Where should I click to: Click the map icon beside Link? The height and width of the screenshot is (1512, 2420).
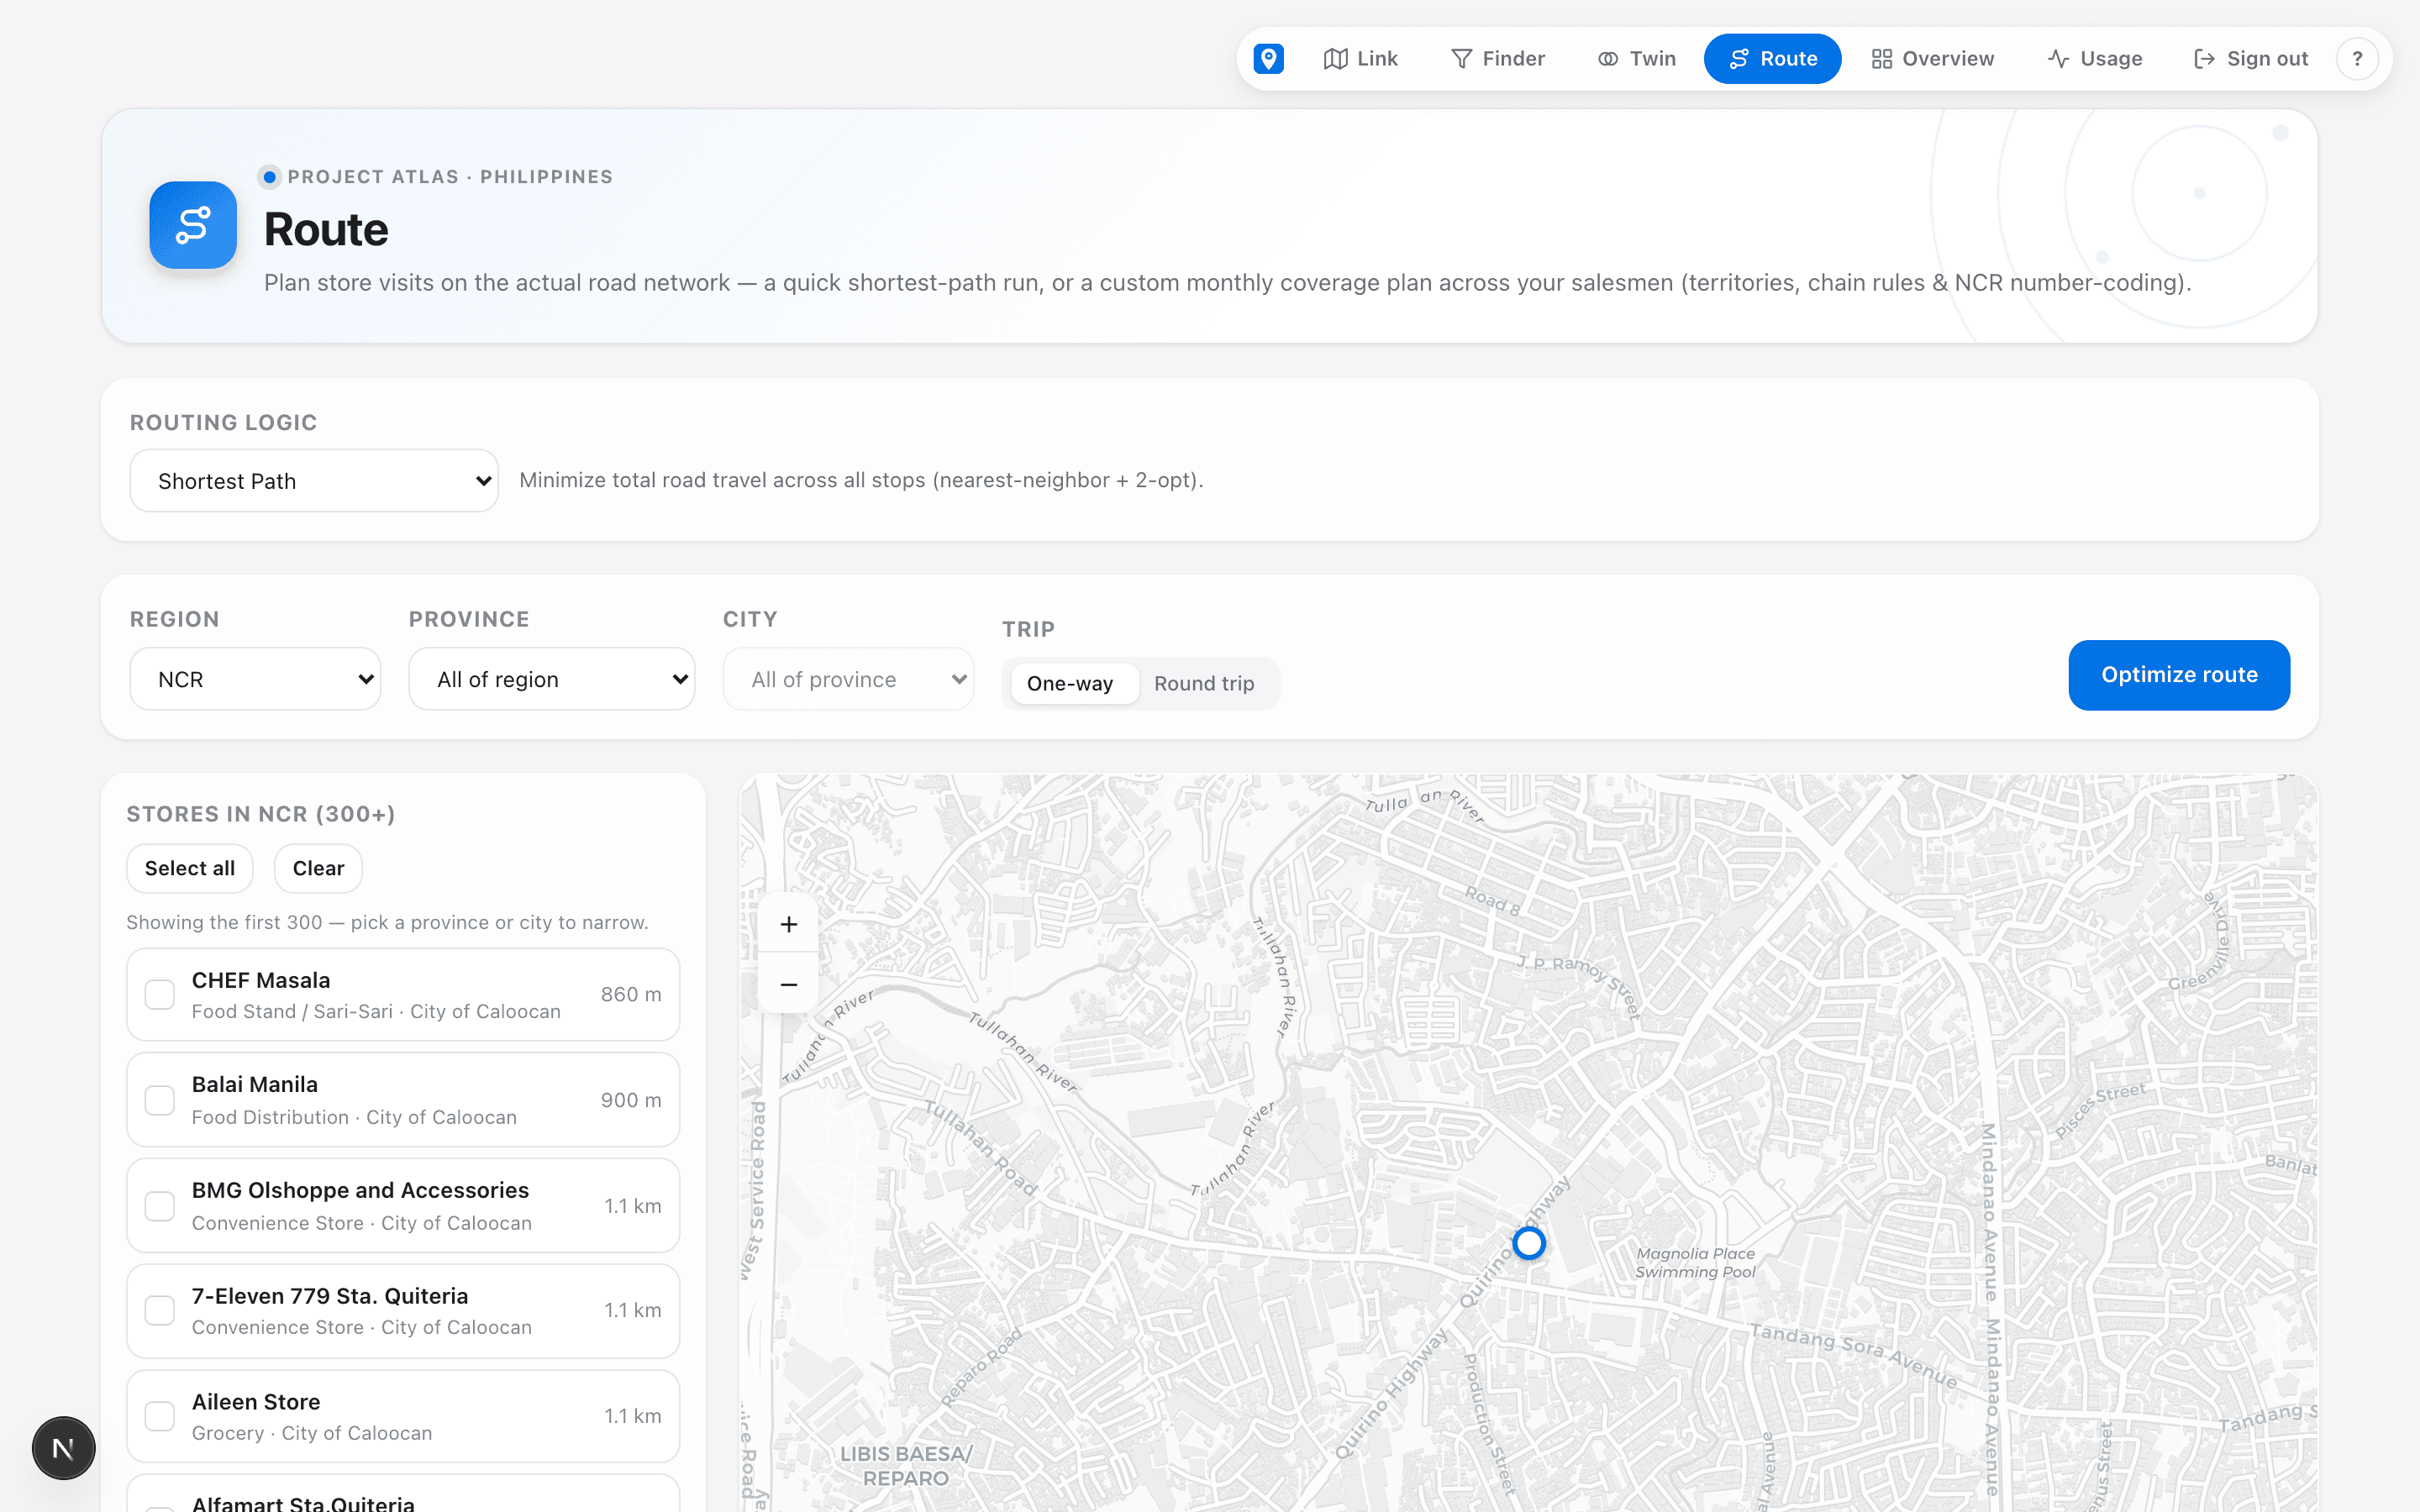coord(1335,59)
